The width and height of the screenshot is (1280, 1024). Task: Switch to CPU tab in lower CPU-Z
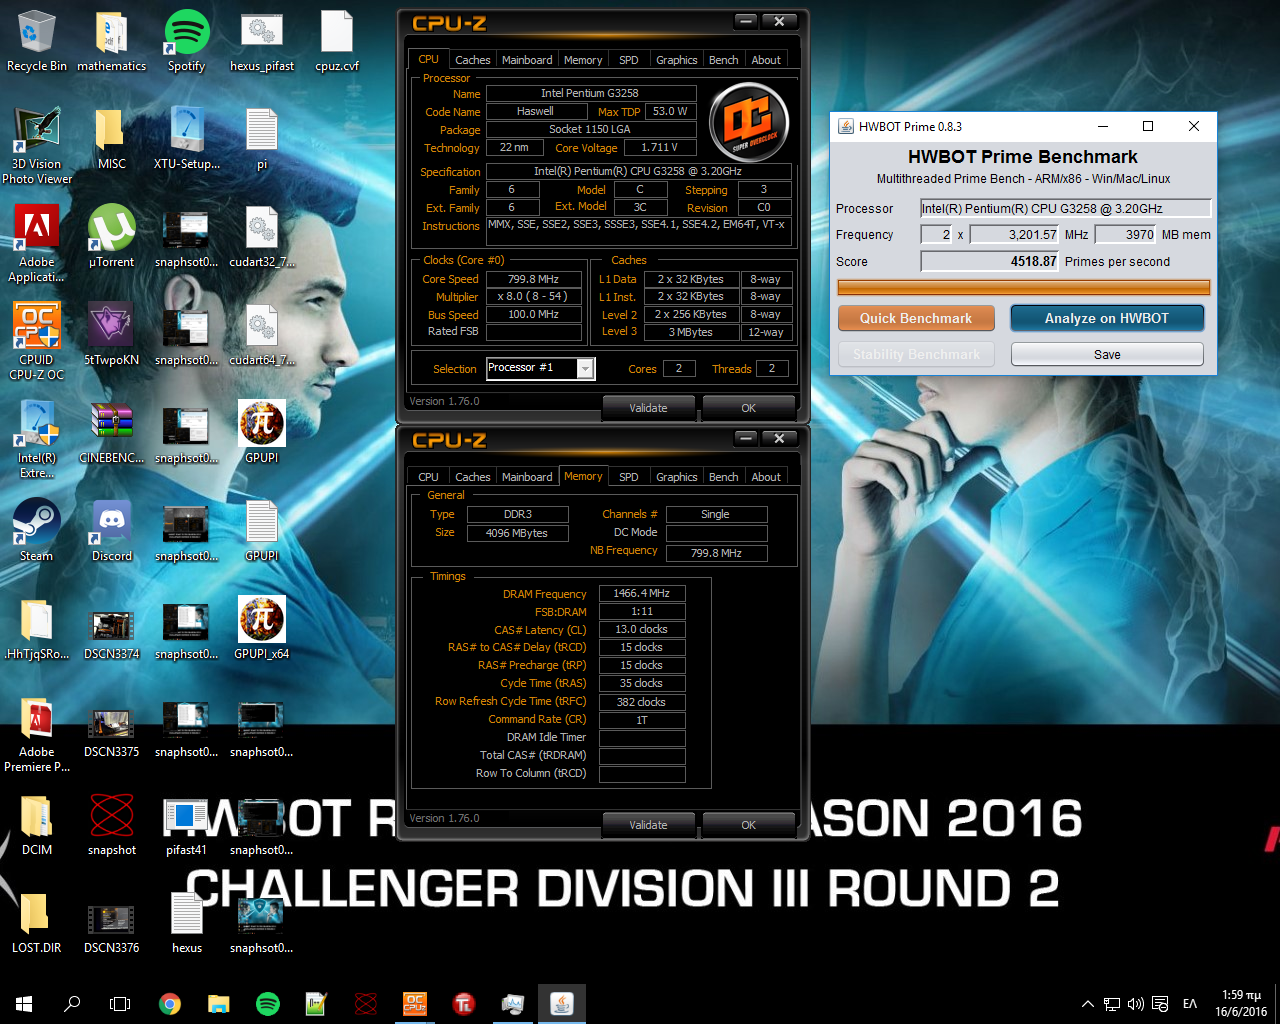[x=428, y=477]
